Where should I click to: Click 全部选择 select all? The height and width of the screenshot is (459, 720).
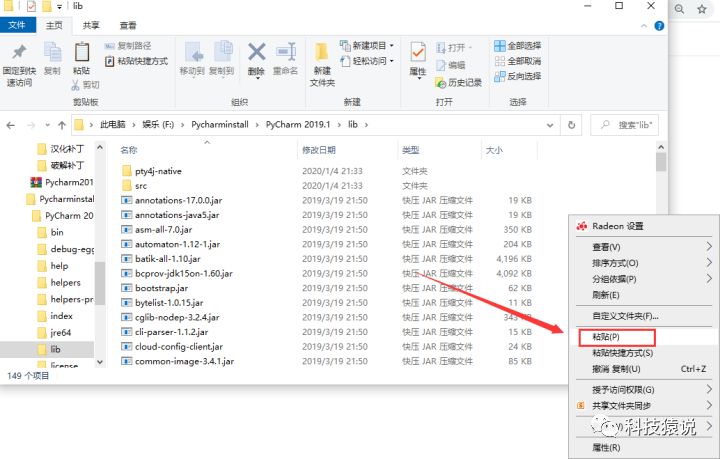pos(518,45)
